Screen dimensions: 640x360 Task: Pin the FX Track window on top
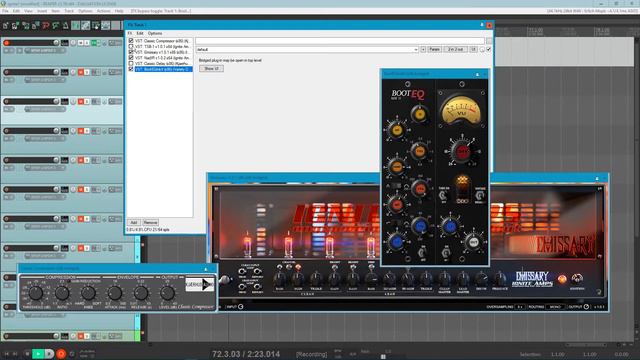pyautogui.click(x=482, y=25)
